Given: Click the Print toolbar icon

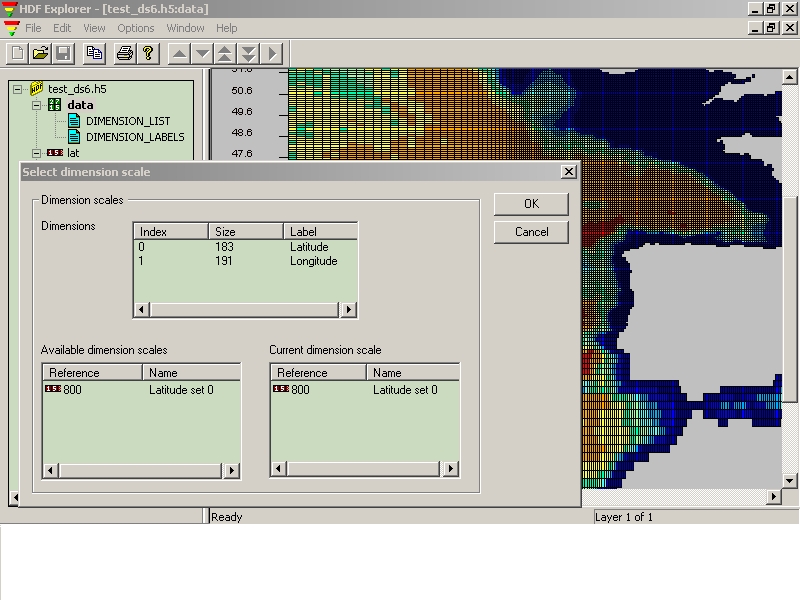Looking at the screenshot, I should pyautogui.click(x=125, y=53).
